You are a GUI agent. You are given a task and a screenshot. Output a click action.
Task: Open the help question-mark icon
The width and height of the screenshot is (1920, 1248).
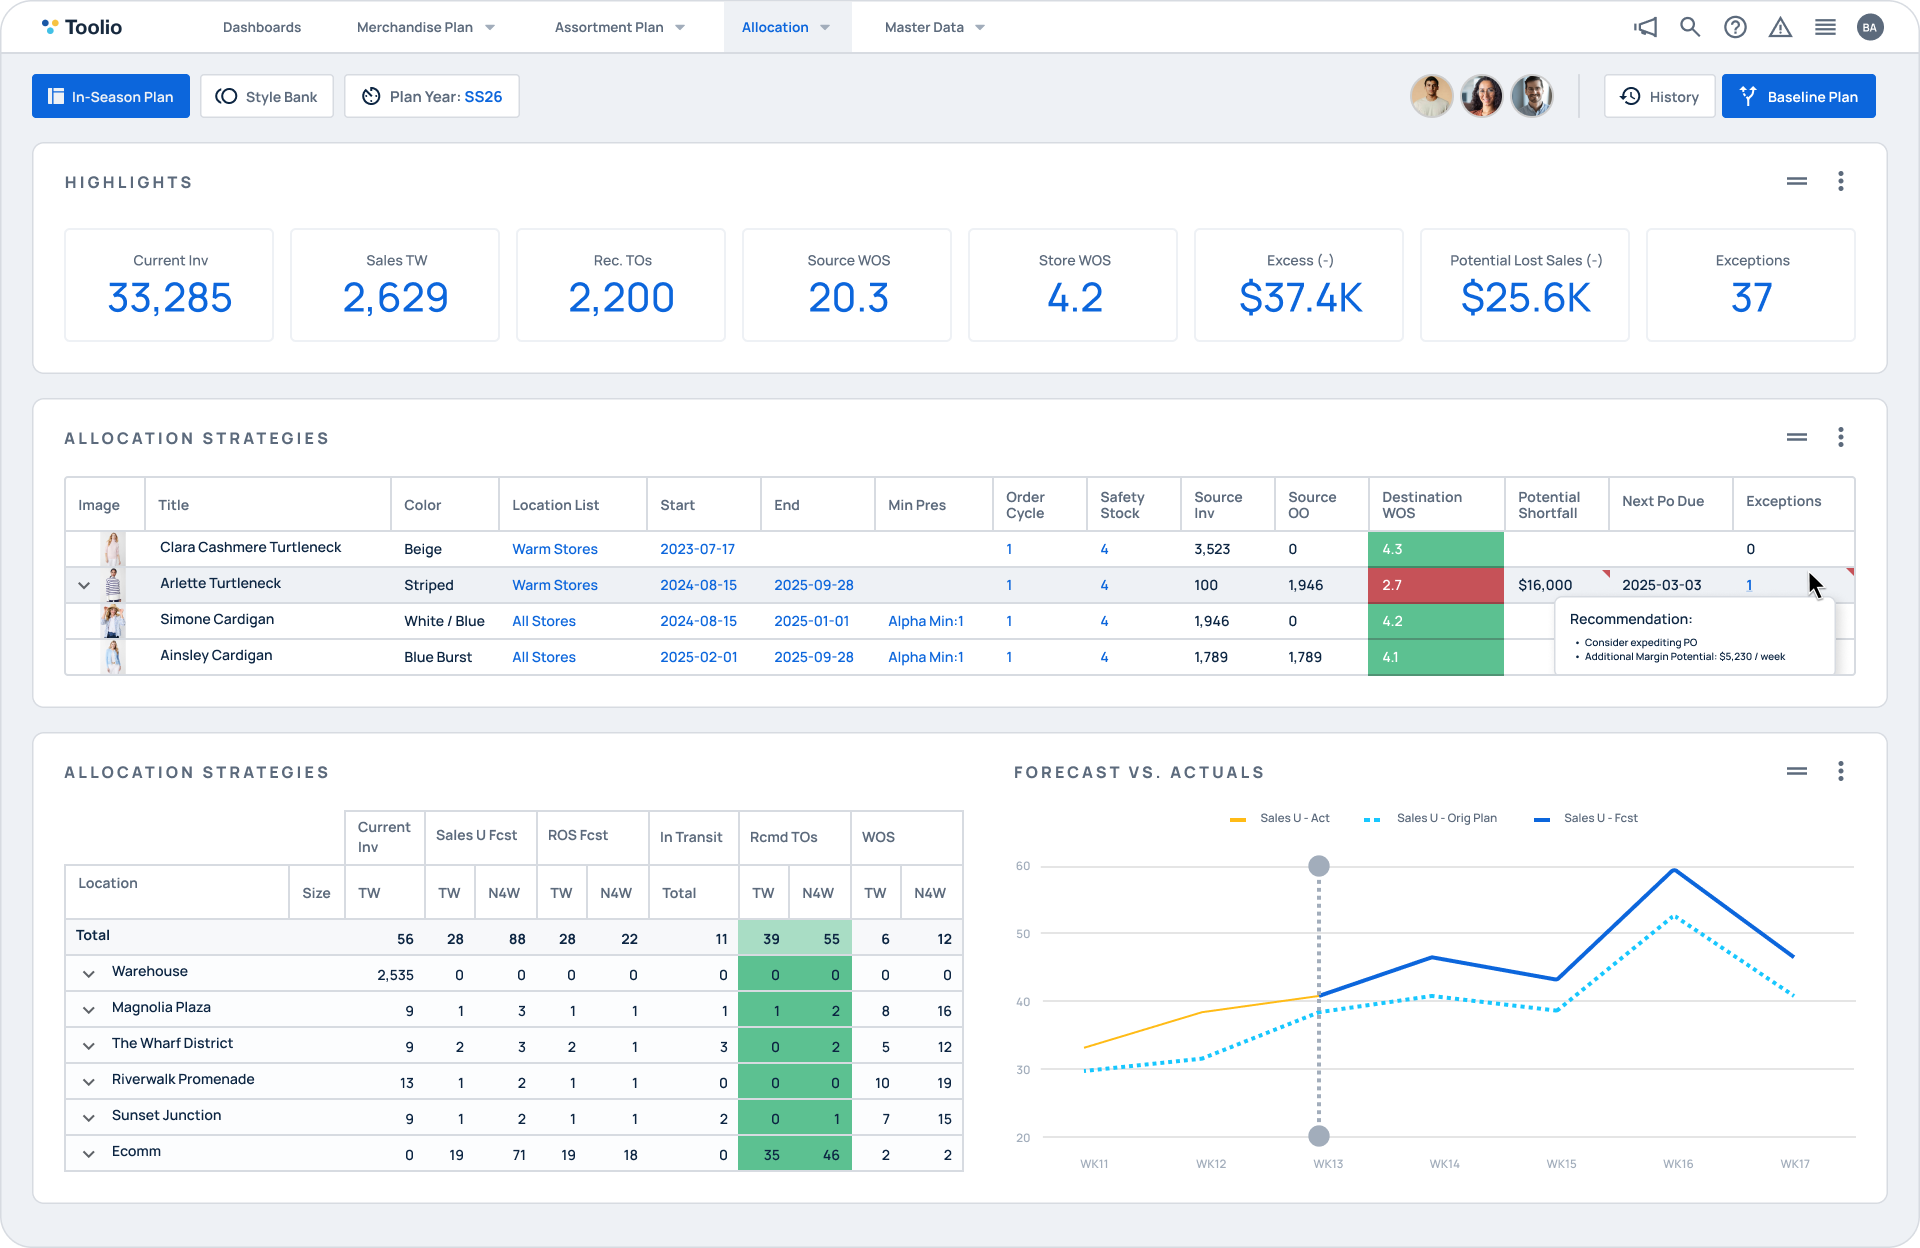pyautogui.click(x=1736, y=27)
